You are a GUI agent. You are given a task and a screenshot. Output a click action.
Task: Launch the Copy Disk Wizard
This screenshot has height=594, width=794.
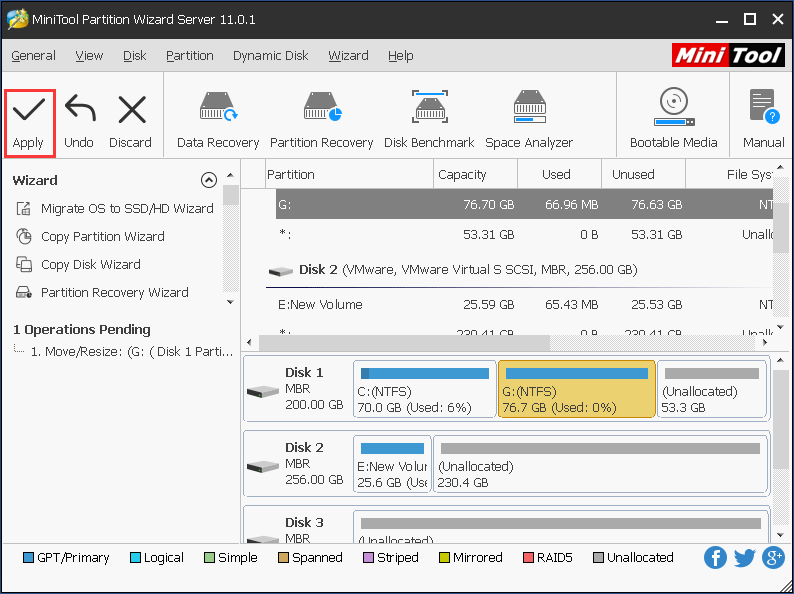(90, 265)
